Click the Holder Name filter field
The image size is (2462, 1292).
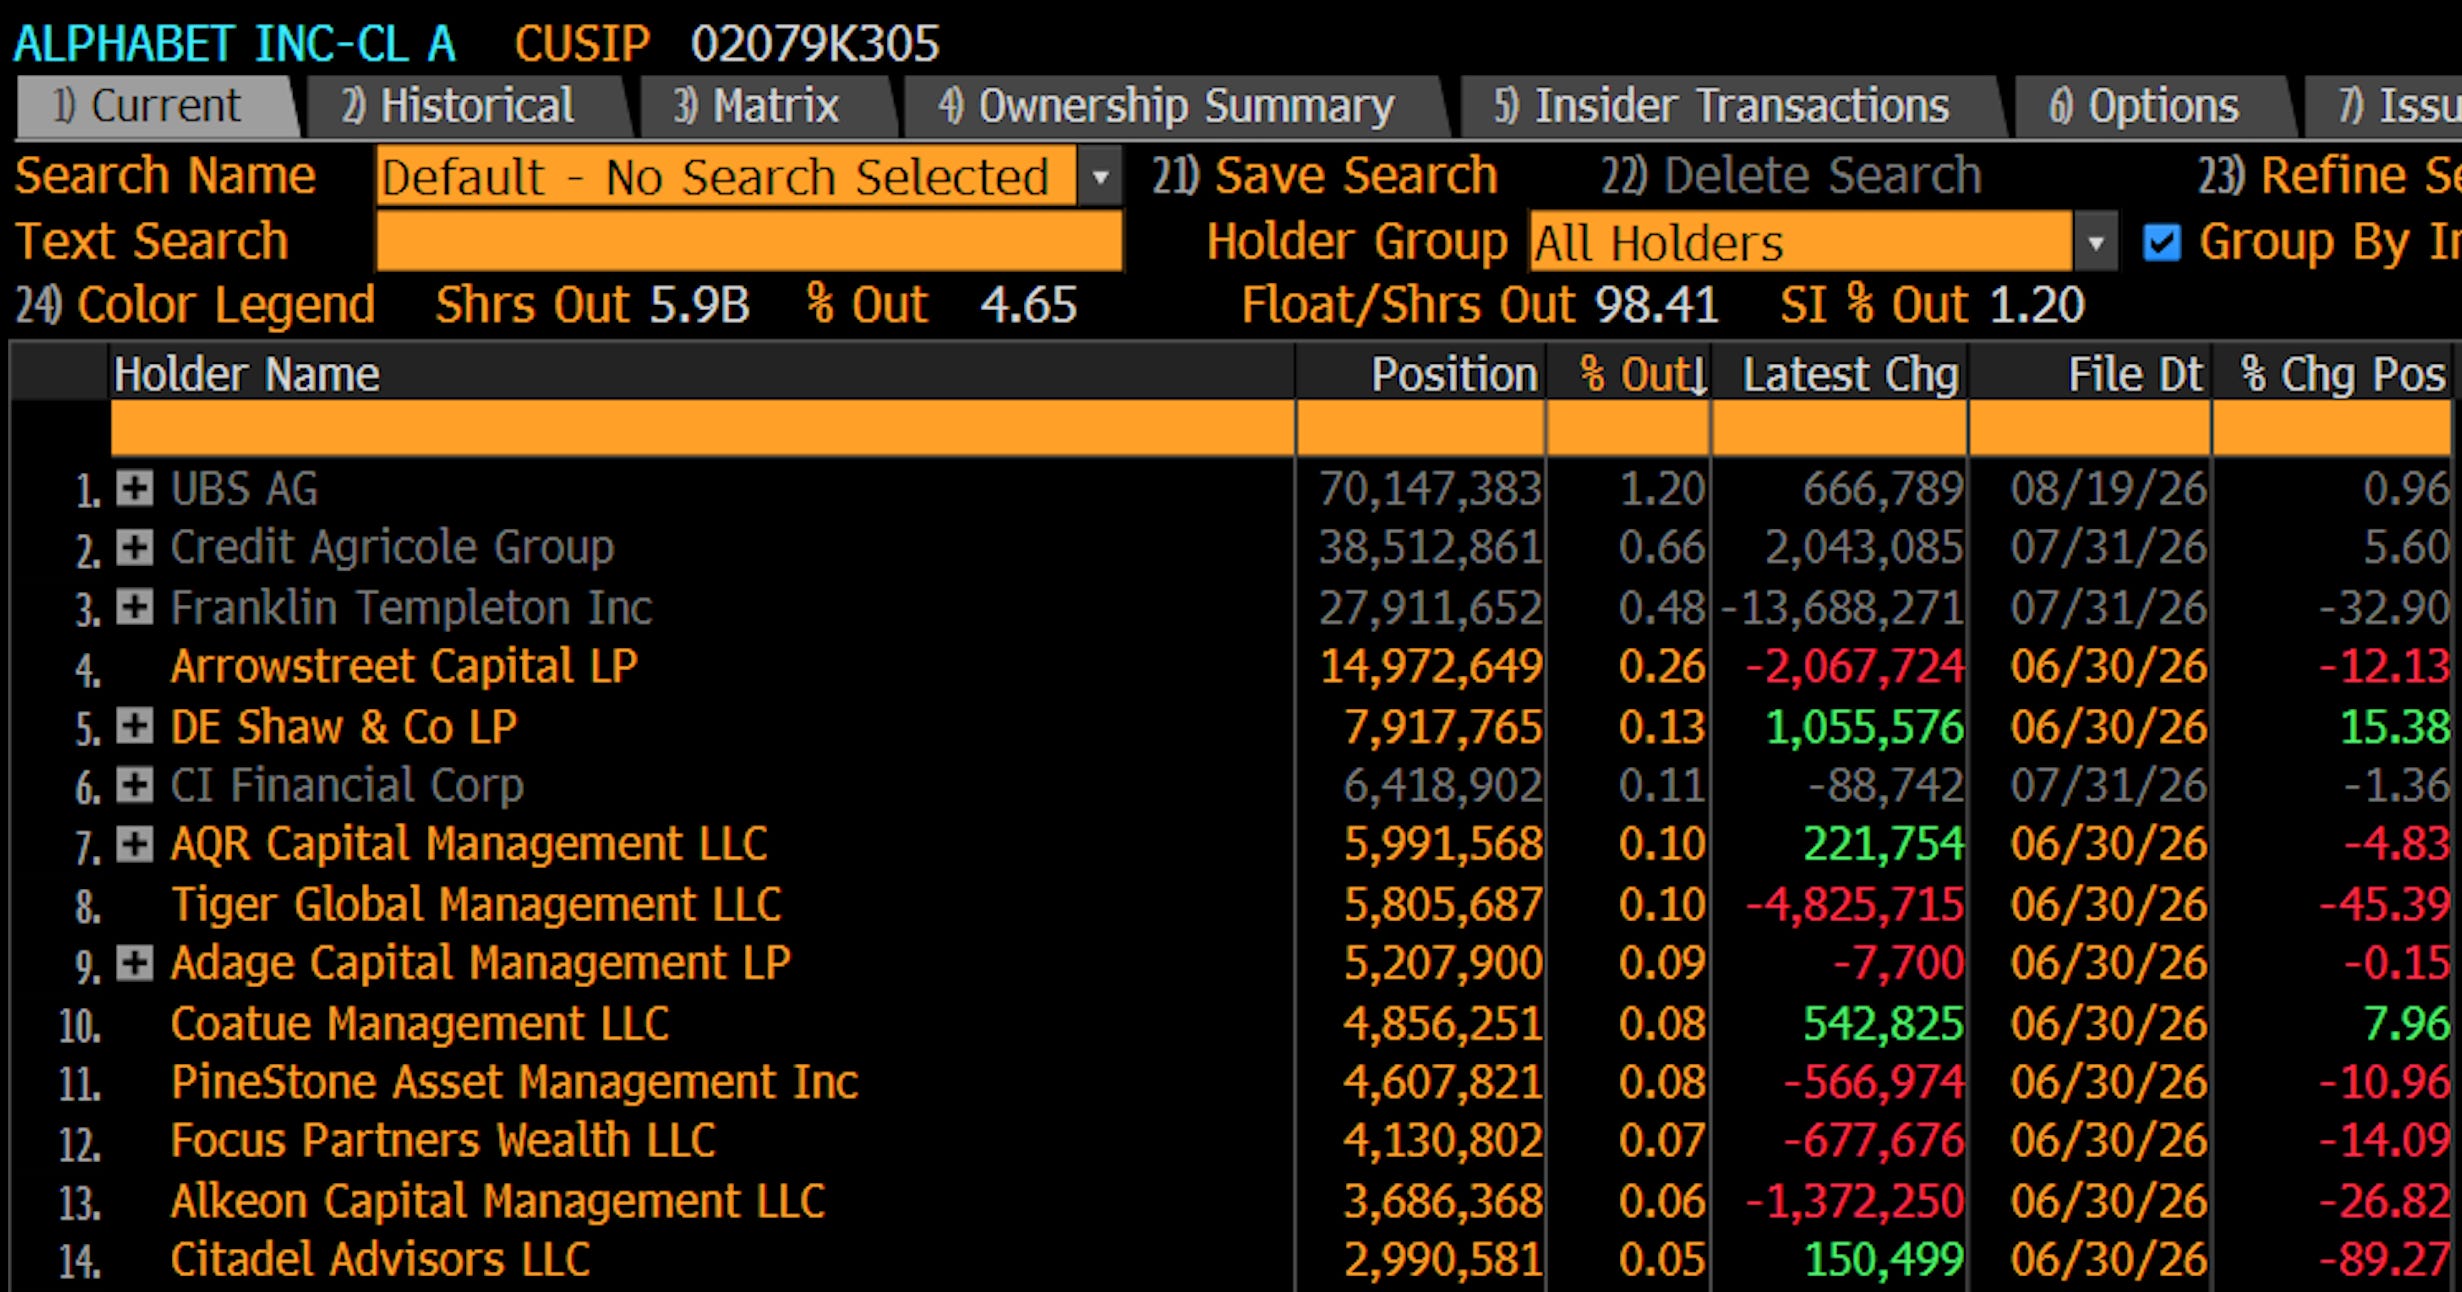pyautogui.click(x=702, y=428)
